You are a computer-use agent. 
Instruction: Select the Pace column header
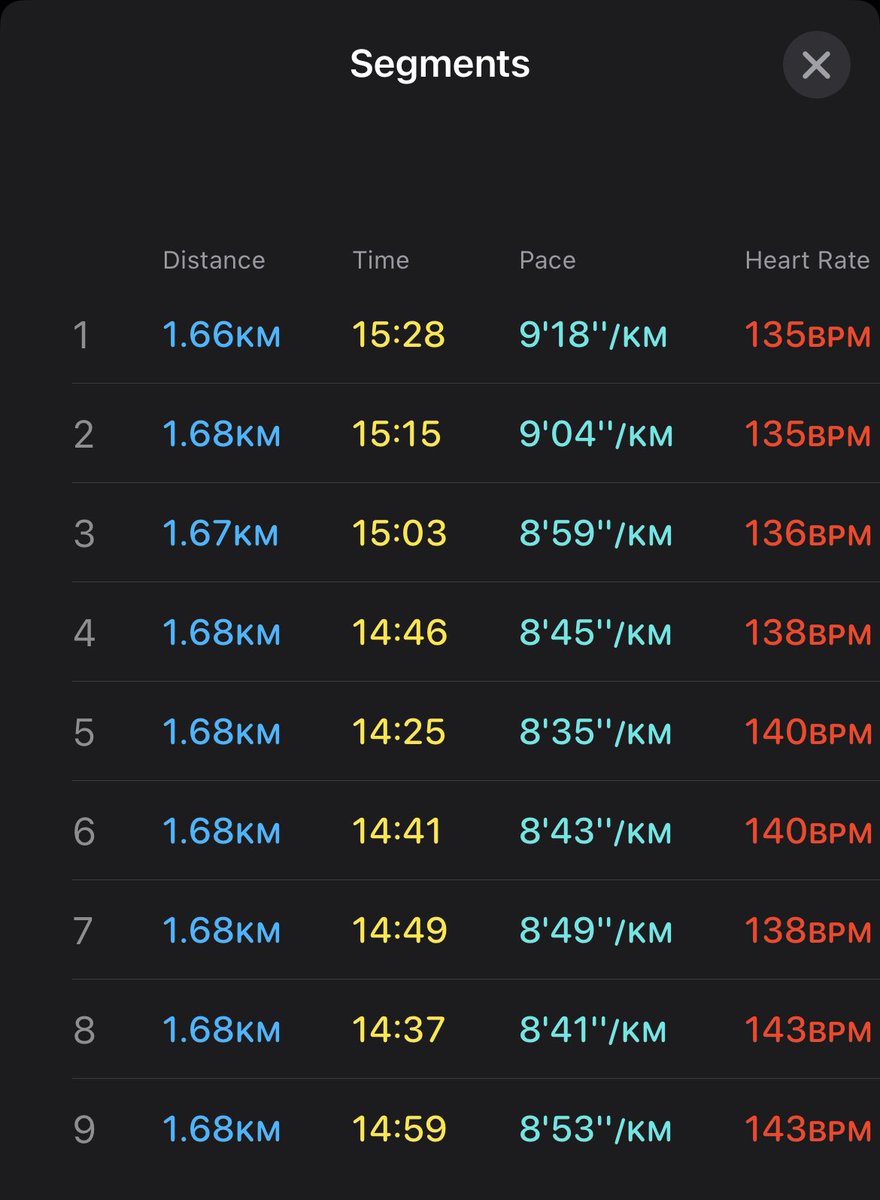547,260
